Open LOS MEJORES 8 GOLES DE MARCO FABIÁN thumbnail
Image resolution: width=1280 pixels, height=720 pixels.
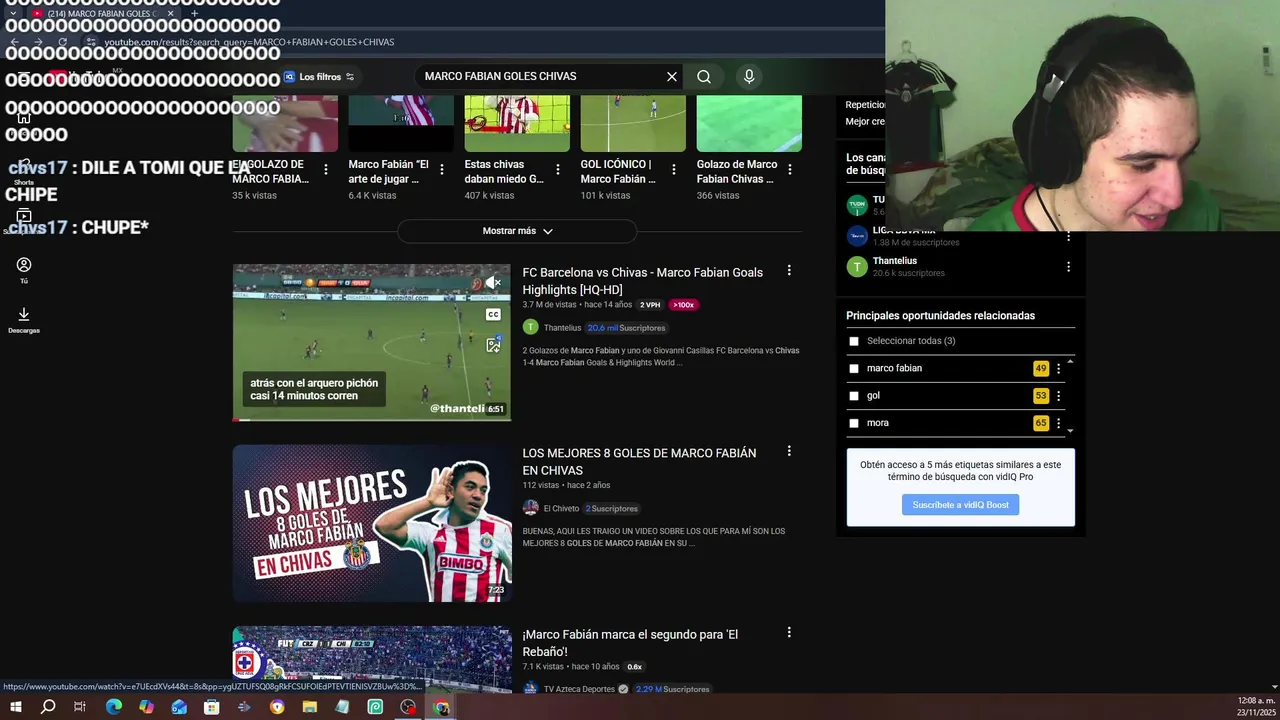(x=371, y=524)
